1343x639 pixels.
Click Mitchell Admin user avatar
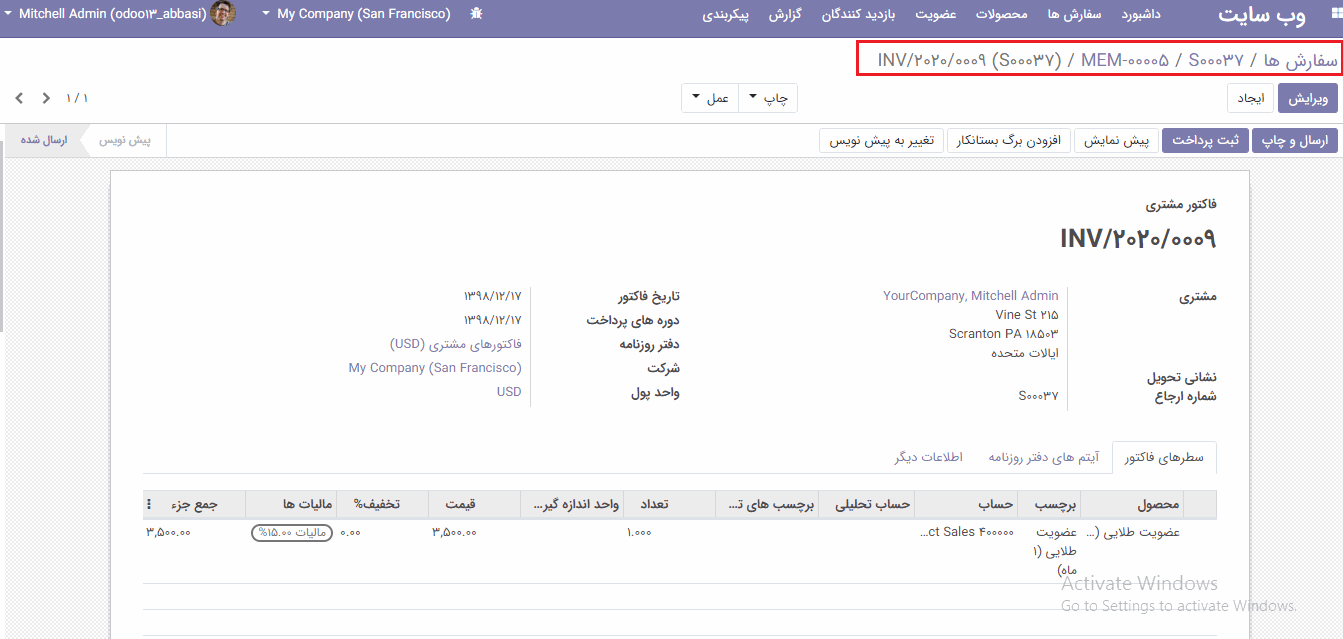tap(224, 14)
